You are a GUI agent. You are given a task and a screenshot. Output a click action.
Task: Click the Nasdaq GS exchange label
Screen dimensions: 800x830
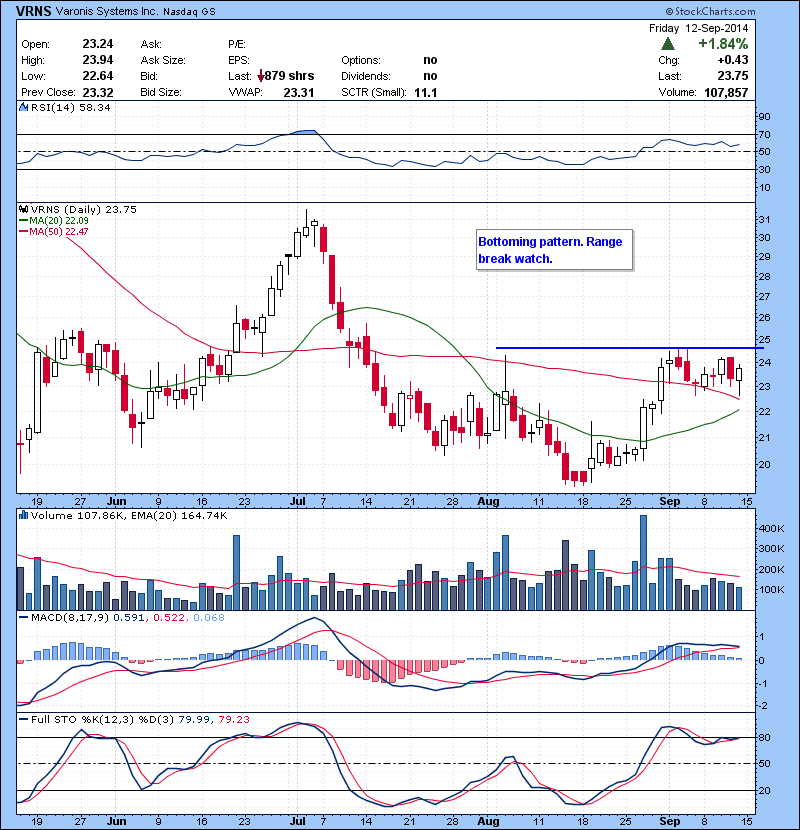click(189, 12)
